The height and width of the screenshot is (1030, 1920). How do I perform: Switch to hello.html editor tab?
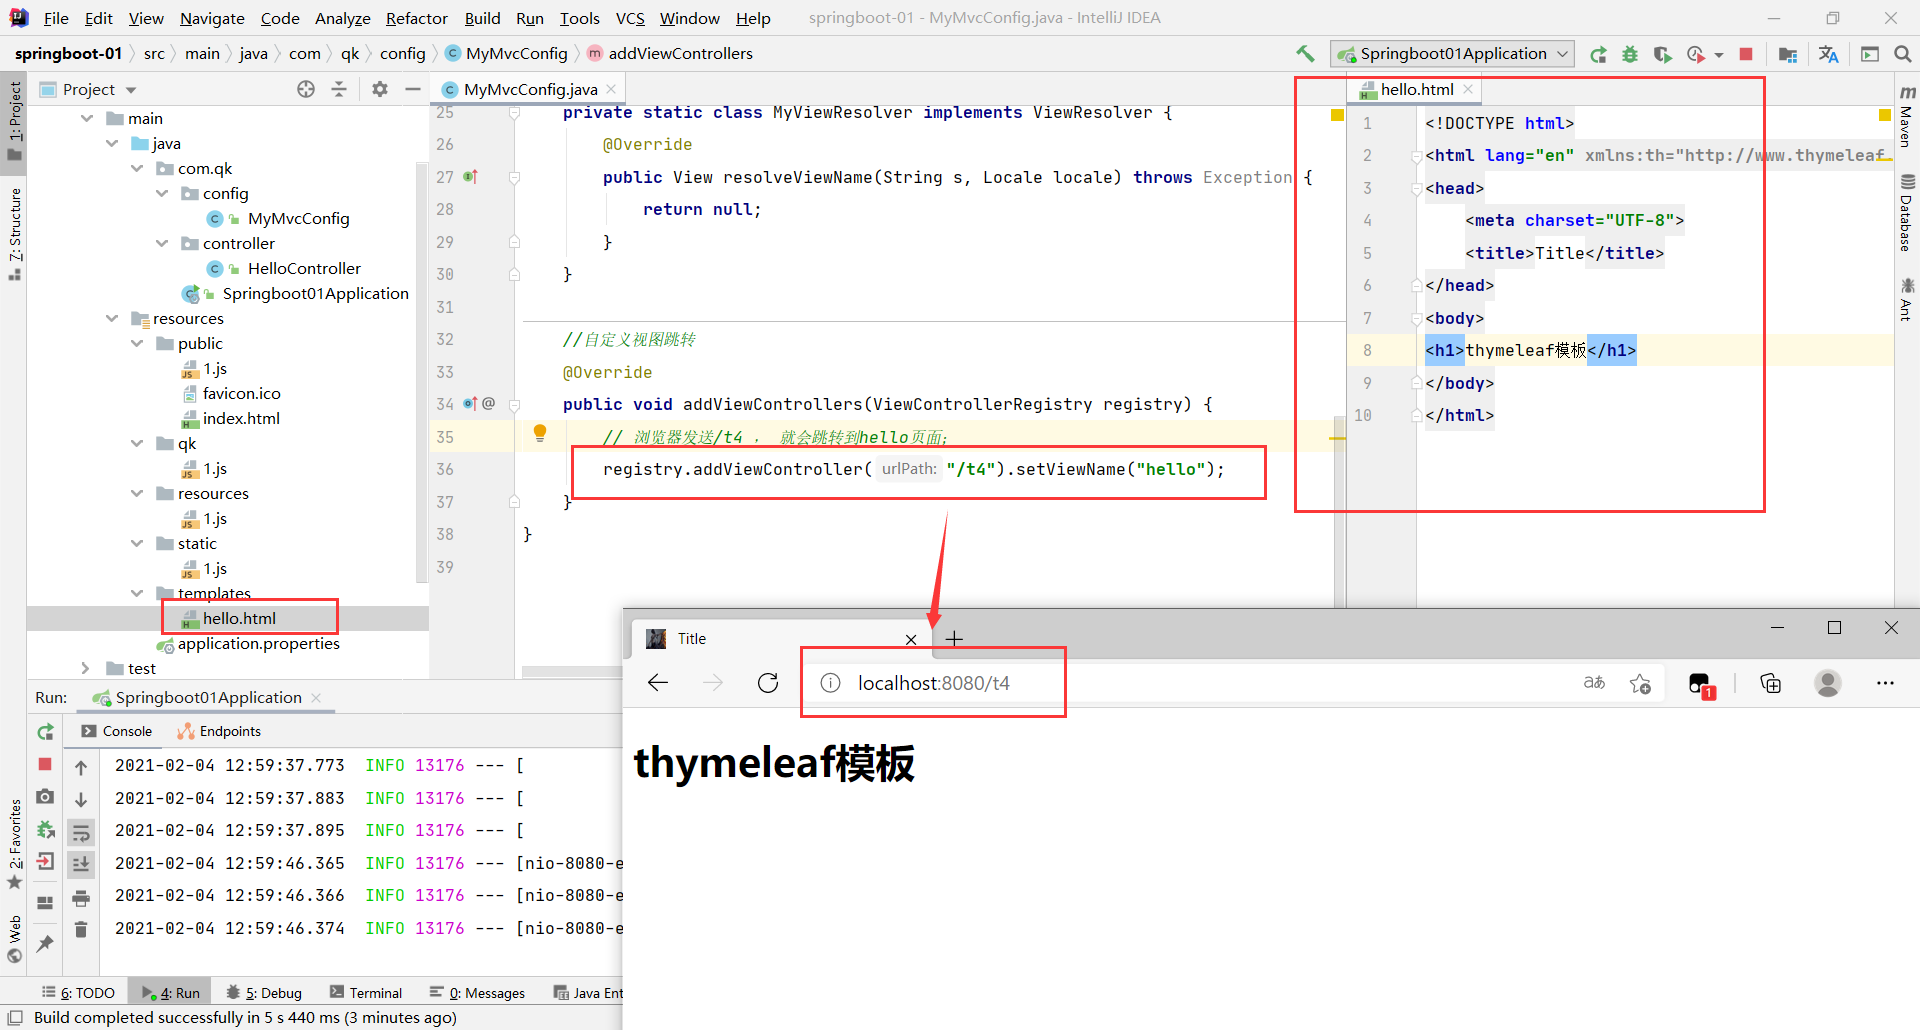click(1417, 90)
